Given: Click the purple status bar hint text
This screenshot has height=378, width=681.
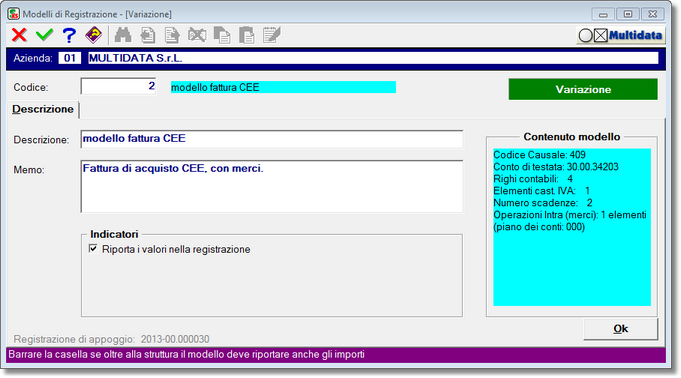Looking at the screenshot, I should 186,355.
